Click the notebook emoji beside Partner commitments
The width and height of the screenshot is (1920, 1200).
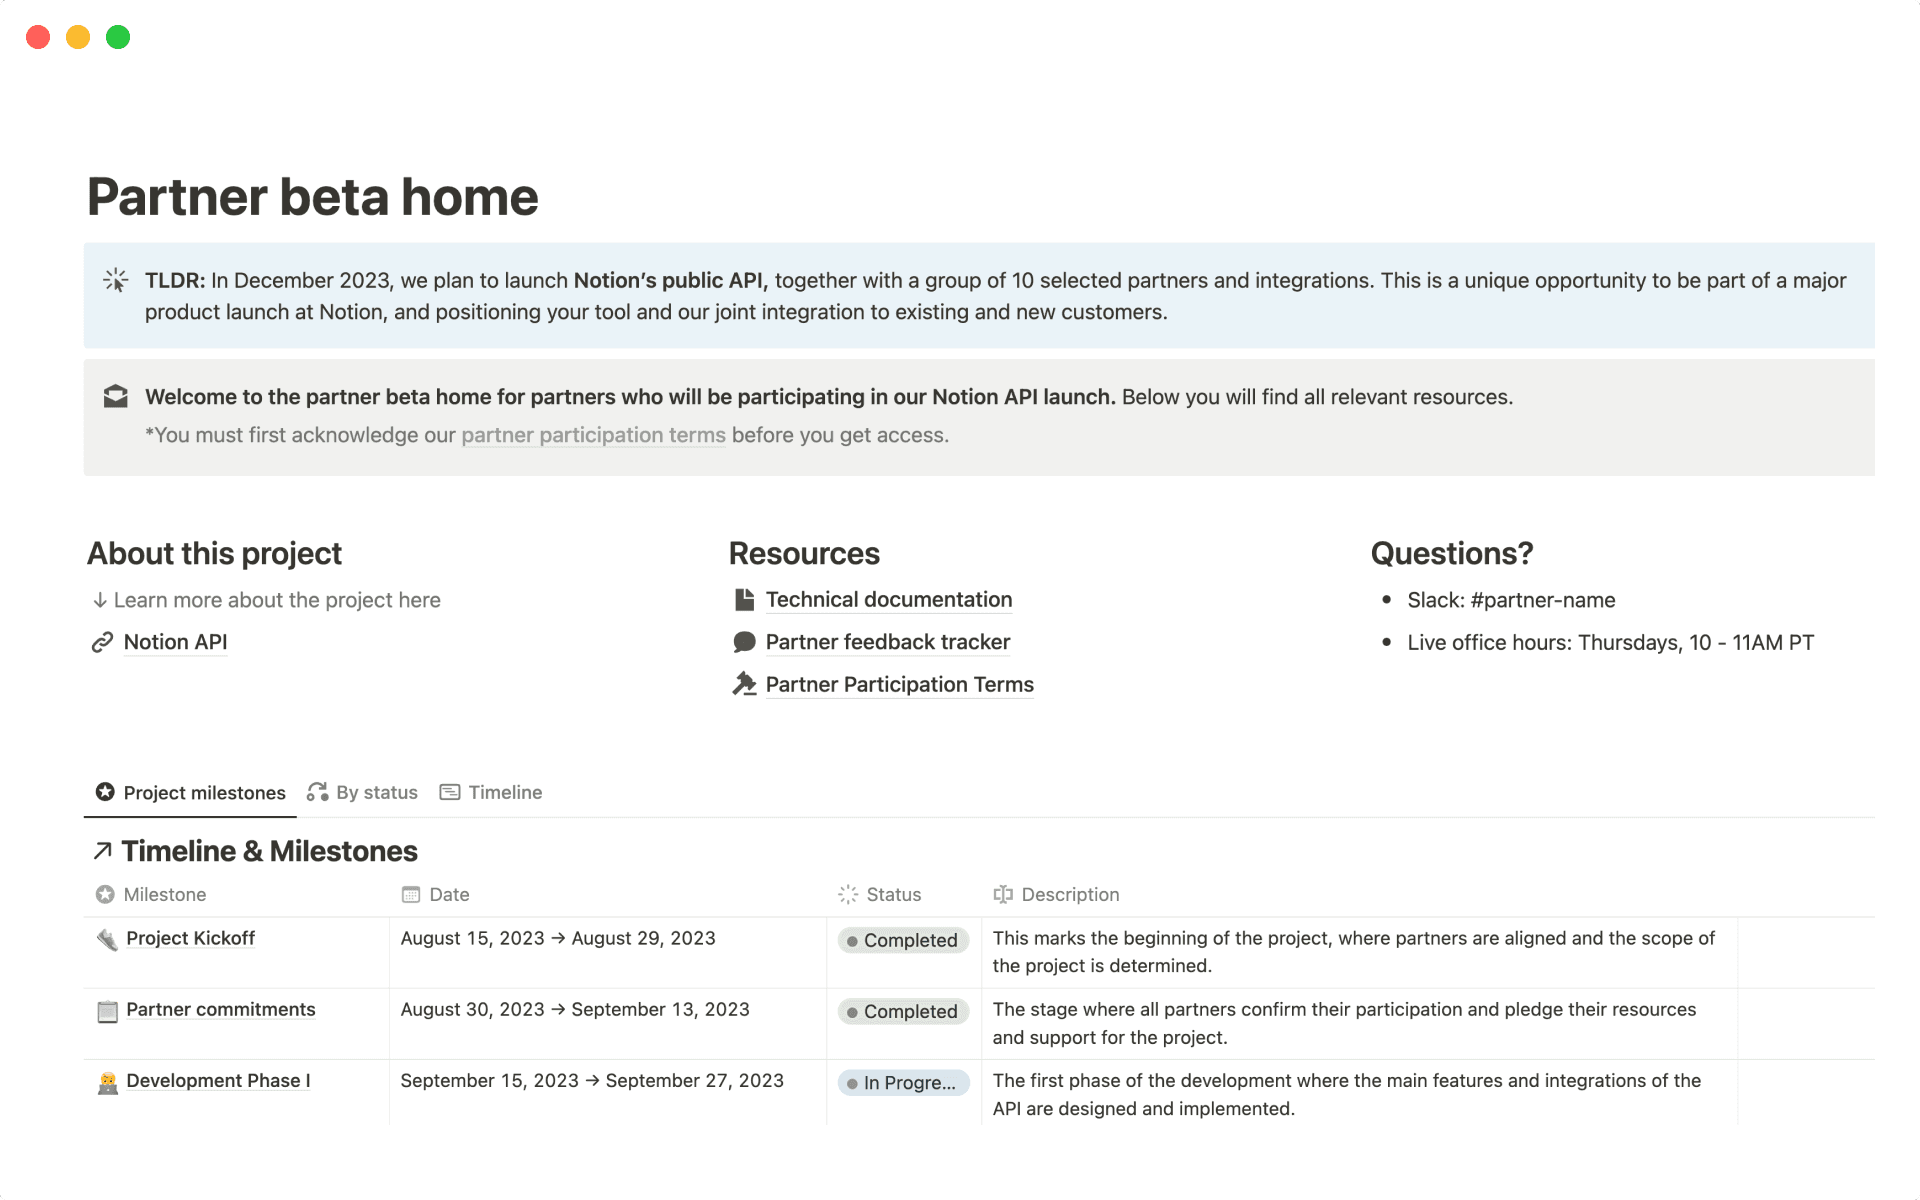106,1010
